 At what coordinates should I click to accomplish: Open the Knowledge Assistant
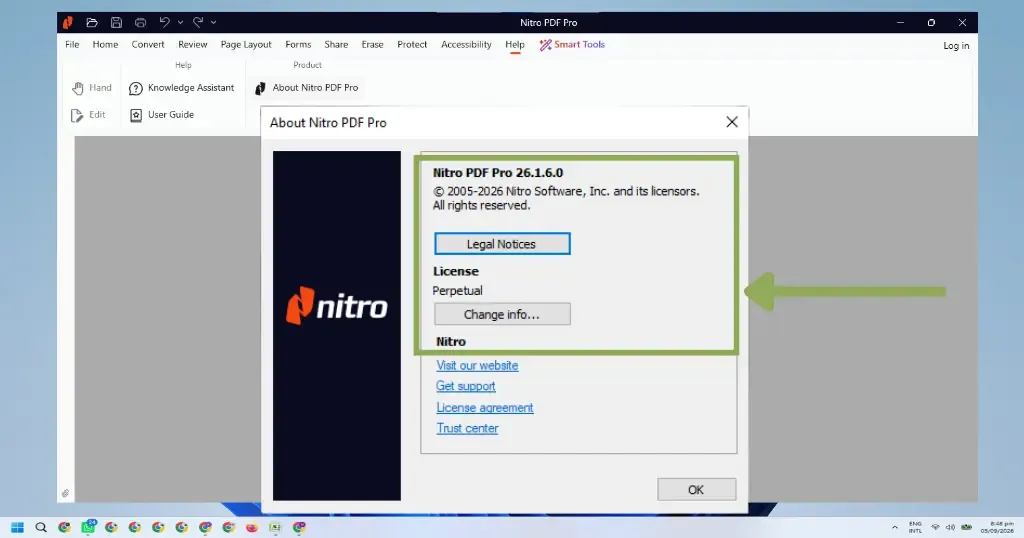[182, 87]
